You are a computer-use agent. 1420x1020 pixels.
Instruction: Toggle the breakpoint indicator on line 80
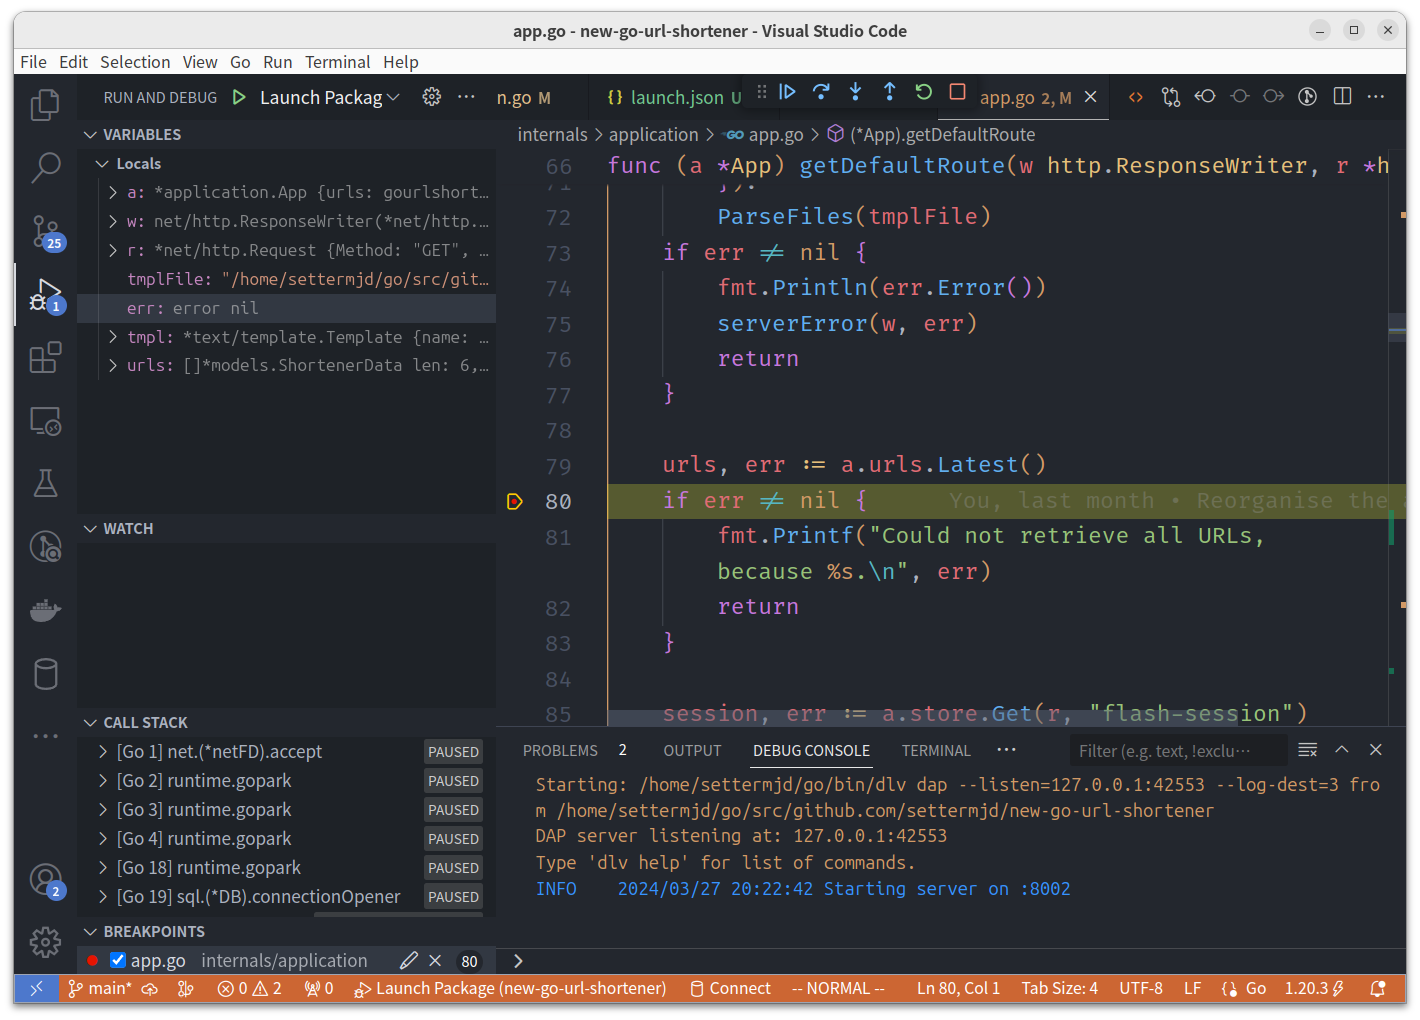point(515,500)
